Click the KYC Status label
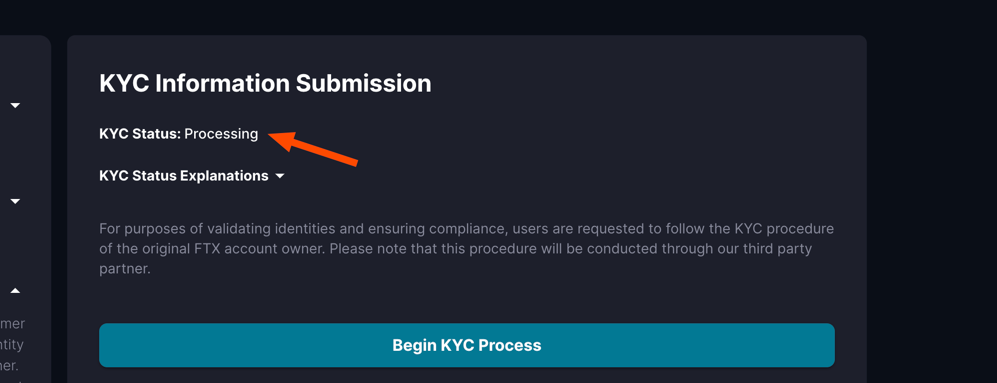Image resolution: width=997 pixels, height=383 pixels. click(141, 134)
